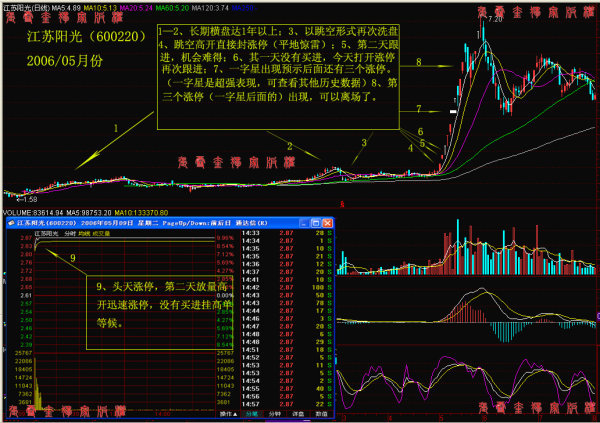Click the VOLUME:83614.94 readout
Image resolution: width=600 pixels, height=423 pixels.
point(33,212)
